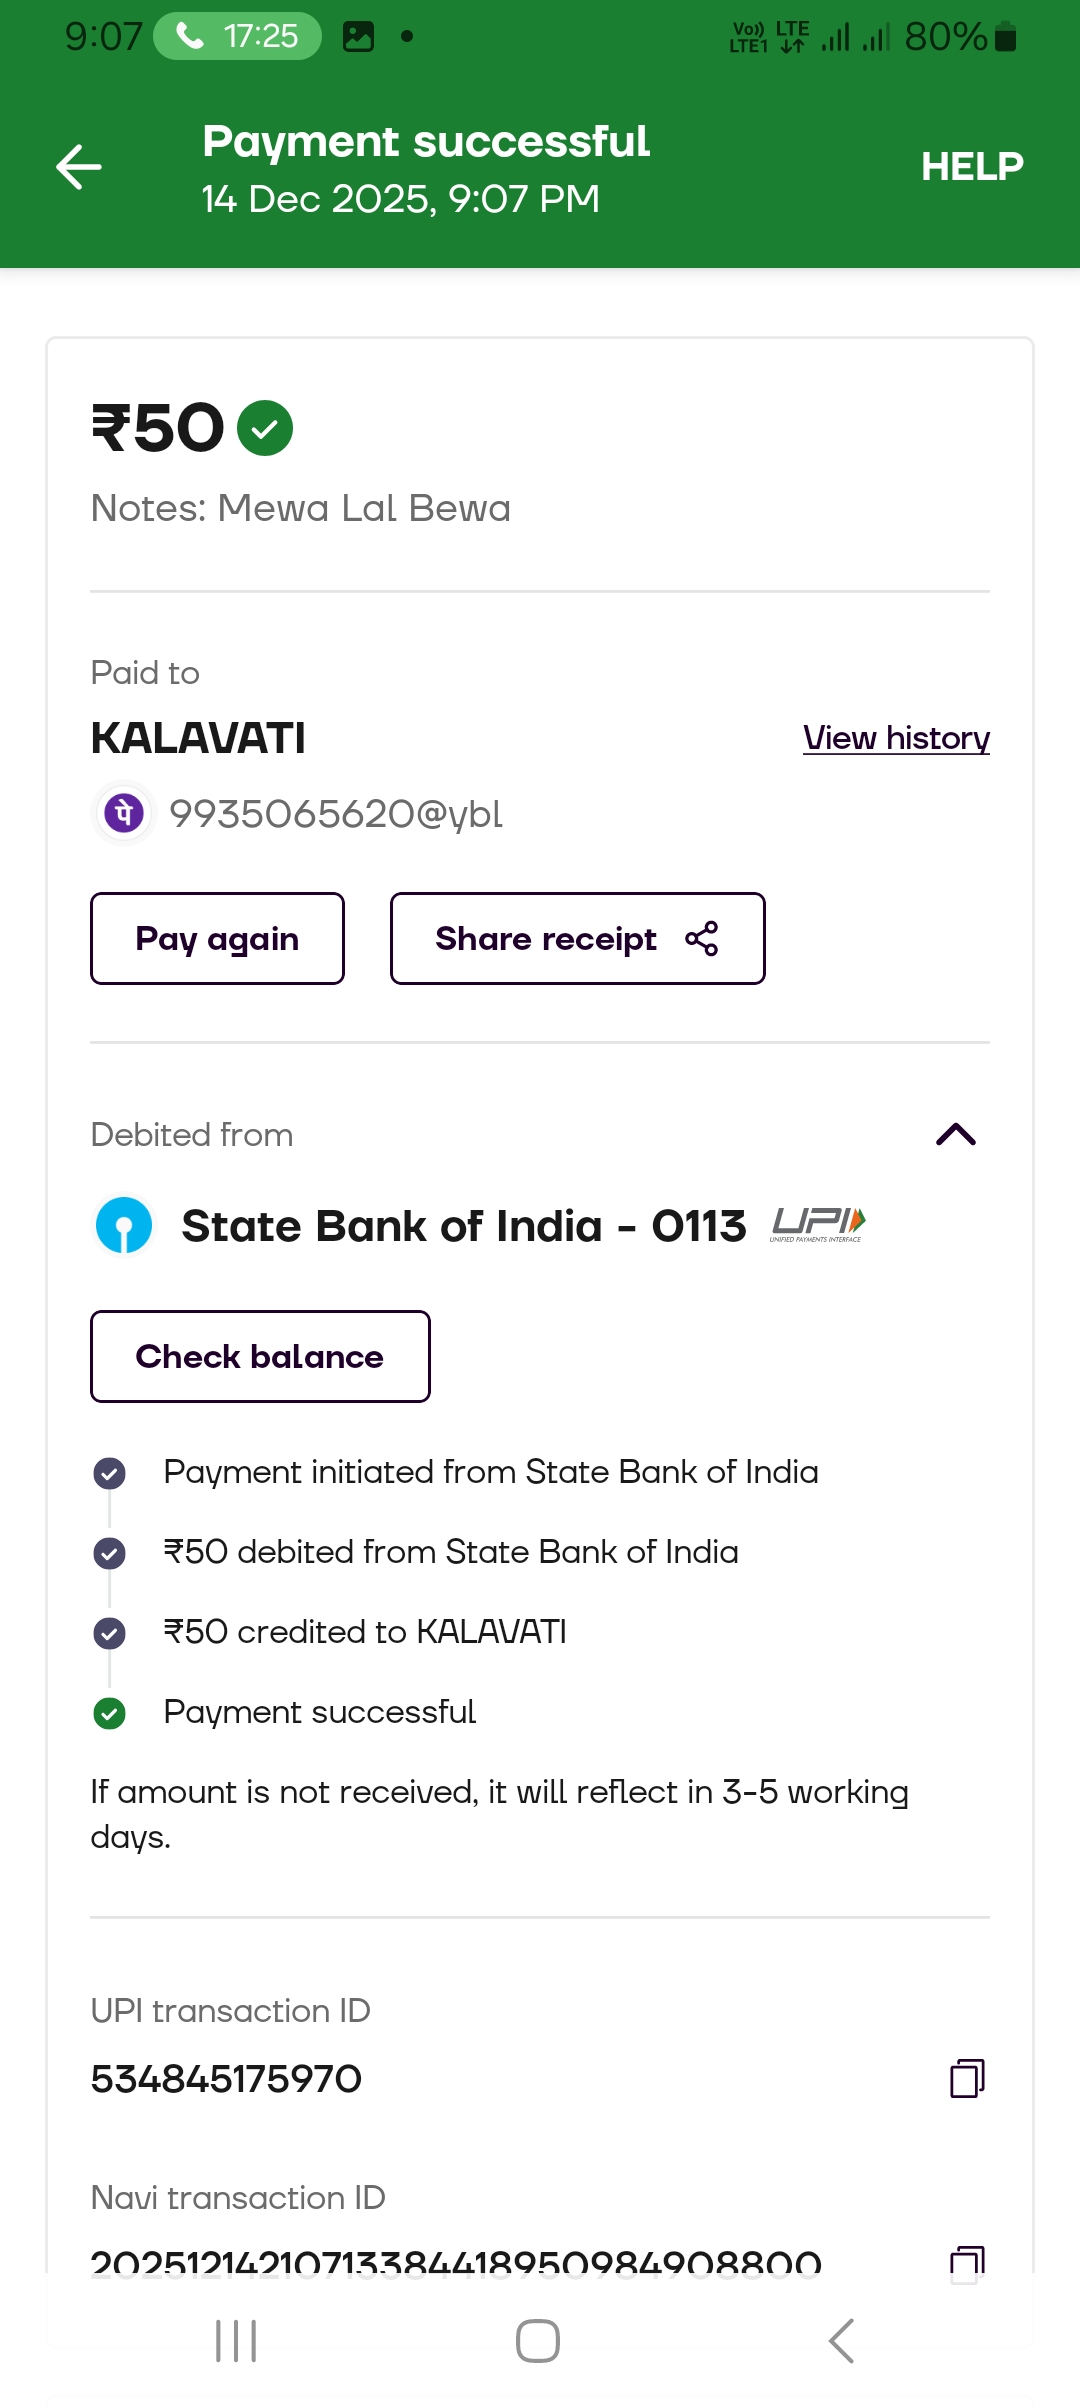
Task: Tap the PhonePe icon beside UPI address
Action: click(124, 813)
